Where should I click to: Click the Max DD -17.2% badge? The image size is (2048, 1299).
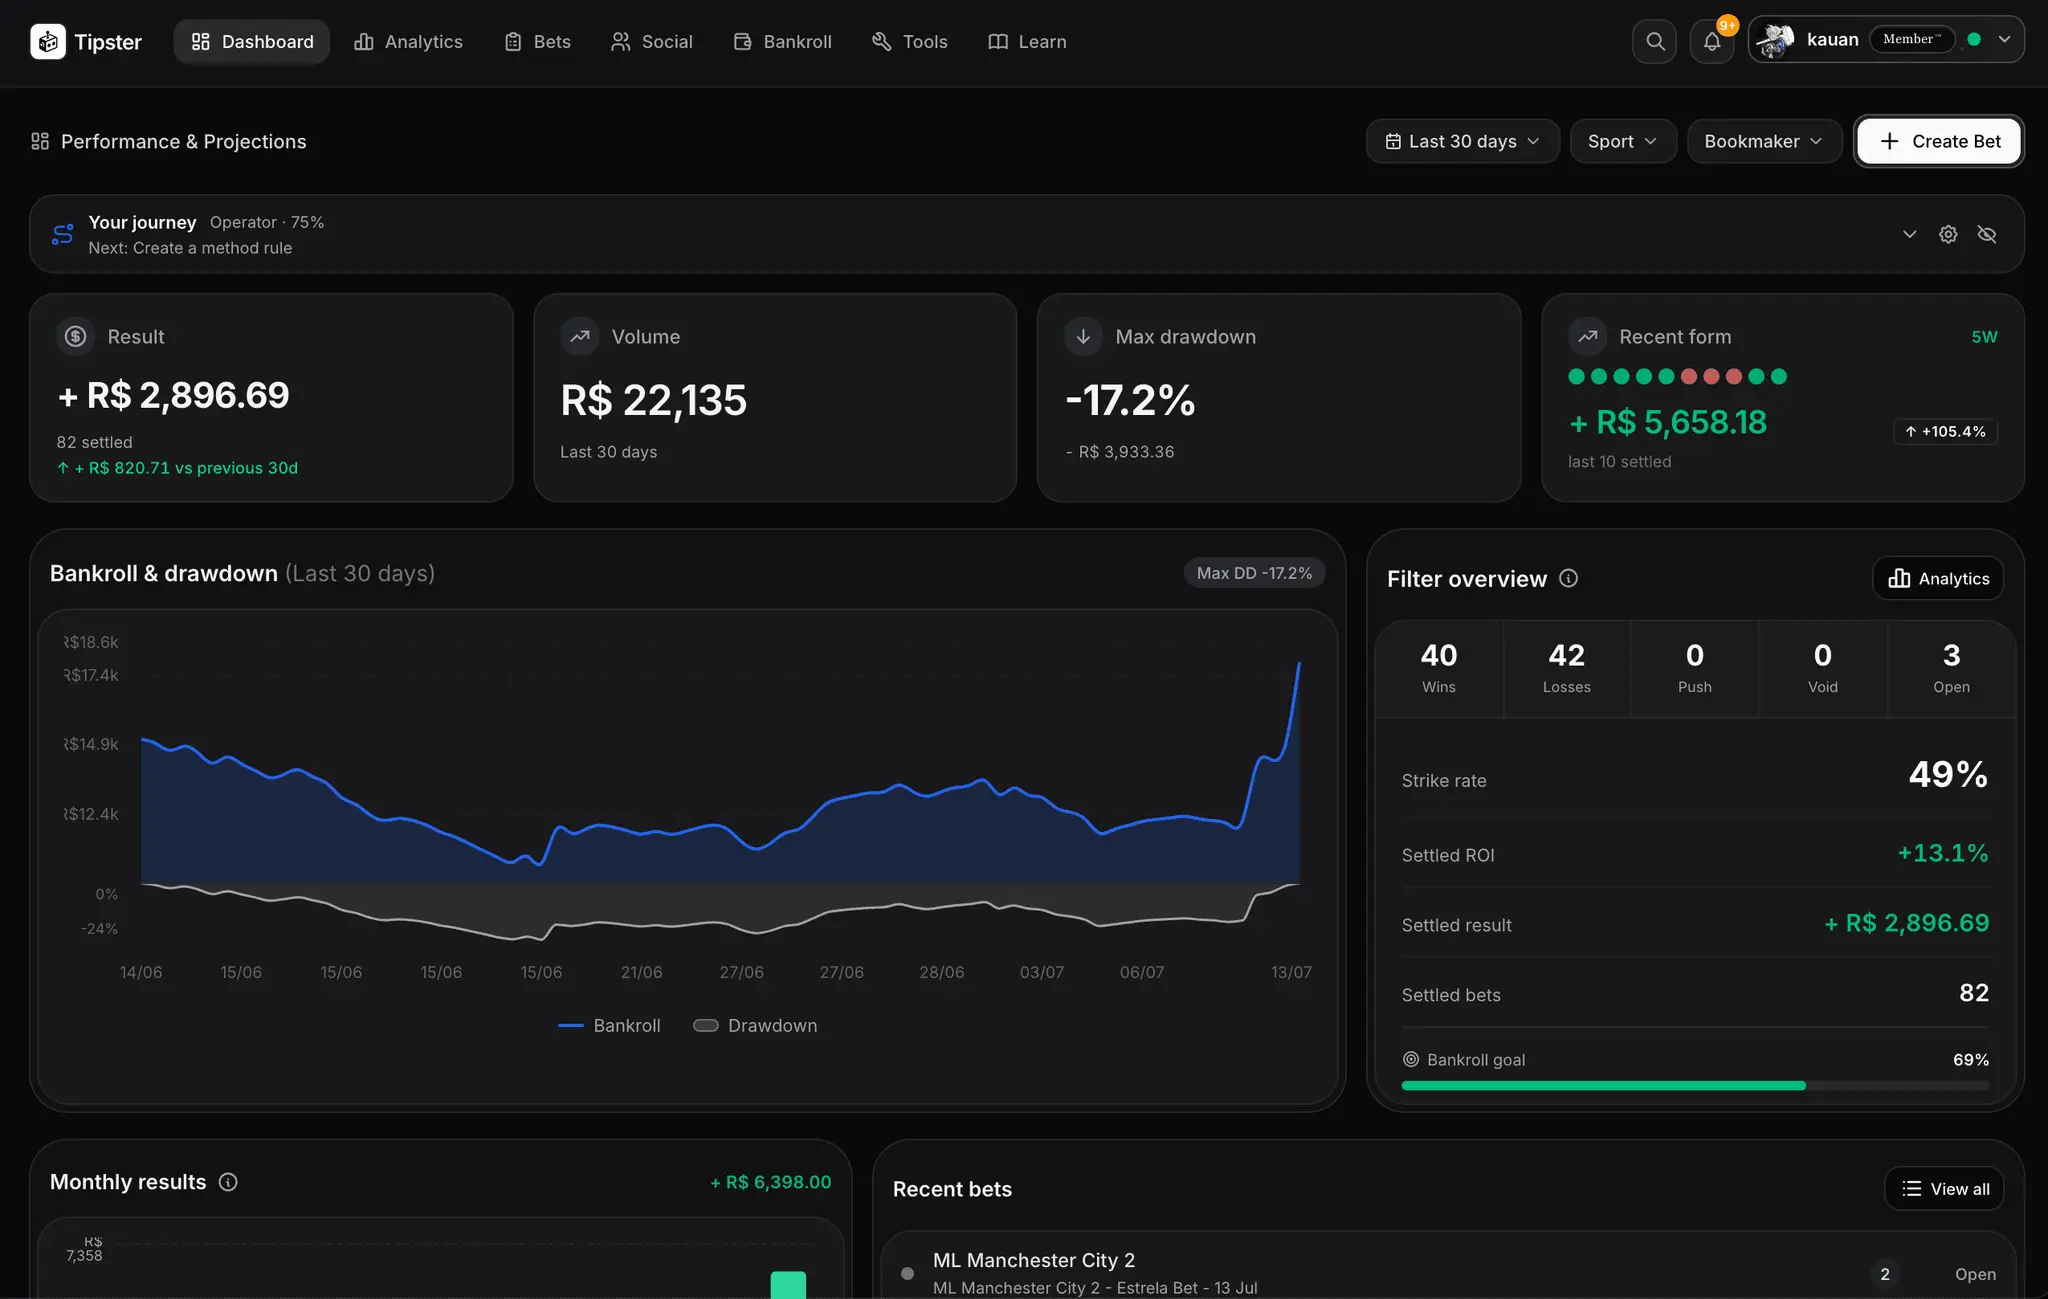1254,573
